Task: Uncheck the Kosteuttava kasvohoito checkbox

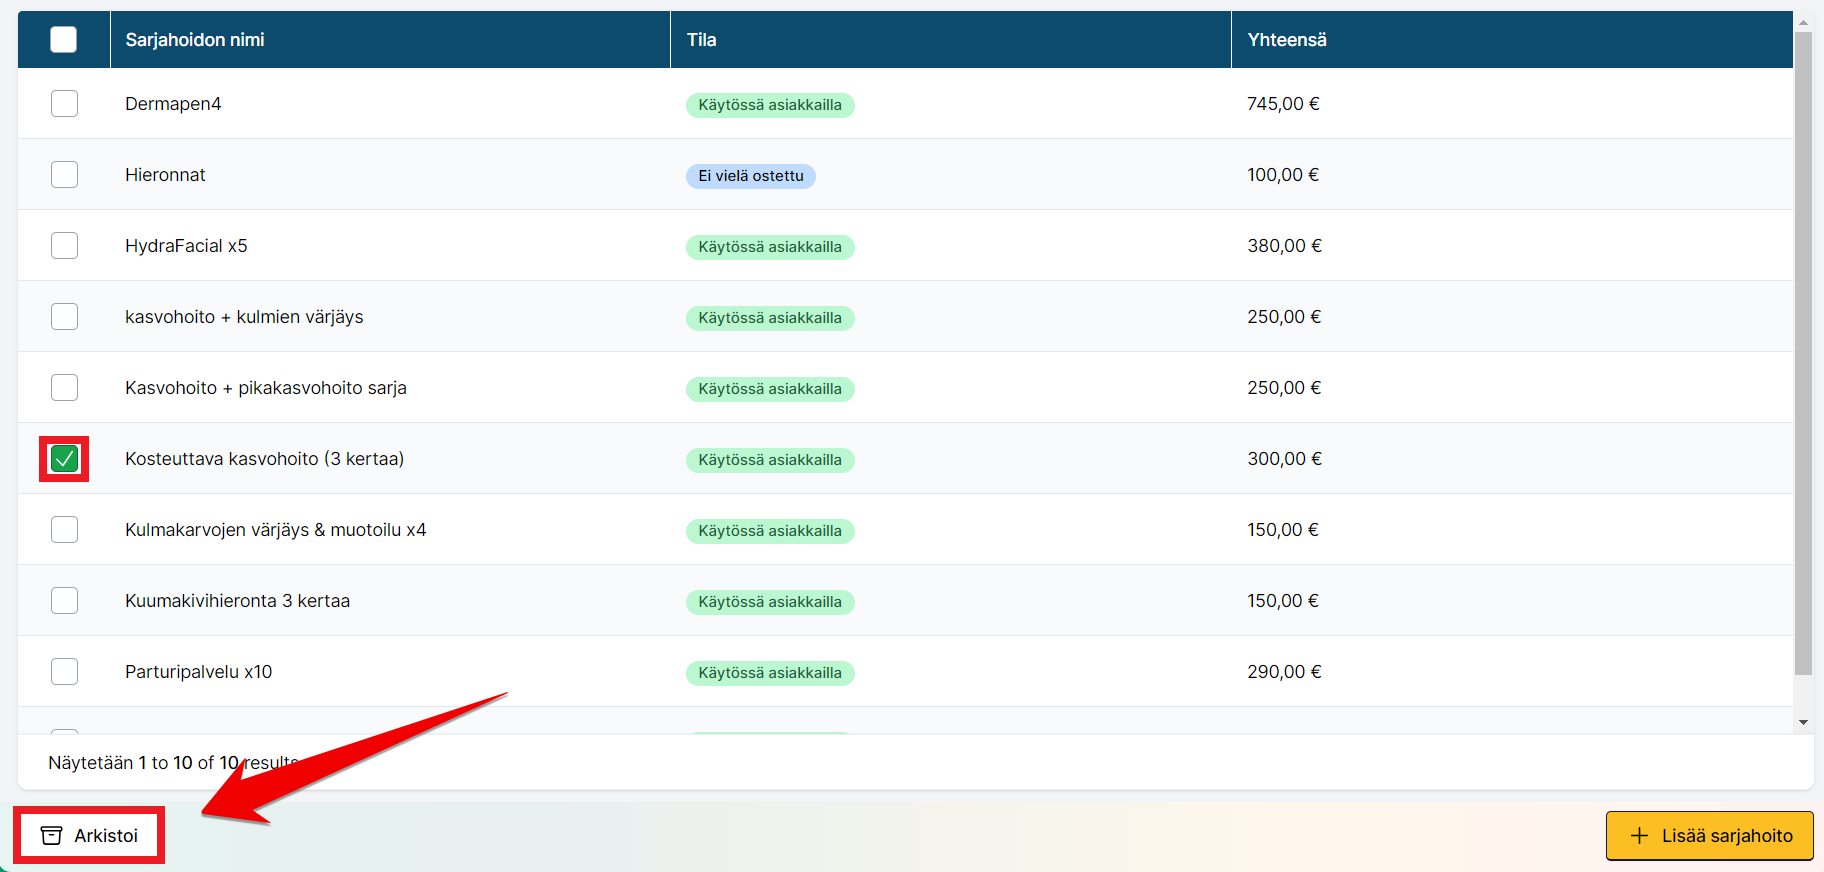Action: (64, 459)
